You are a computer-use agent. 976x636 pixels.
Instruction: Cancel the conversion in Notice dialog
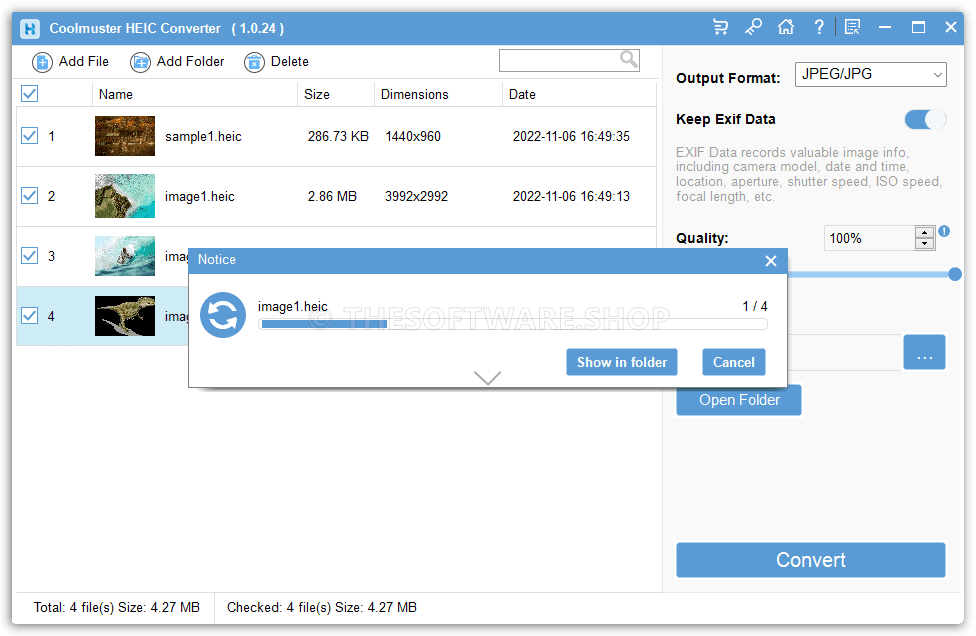tap(733, 362)
